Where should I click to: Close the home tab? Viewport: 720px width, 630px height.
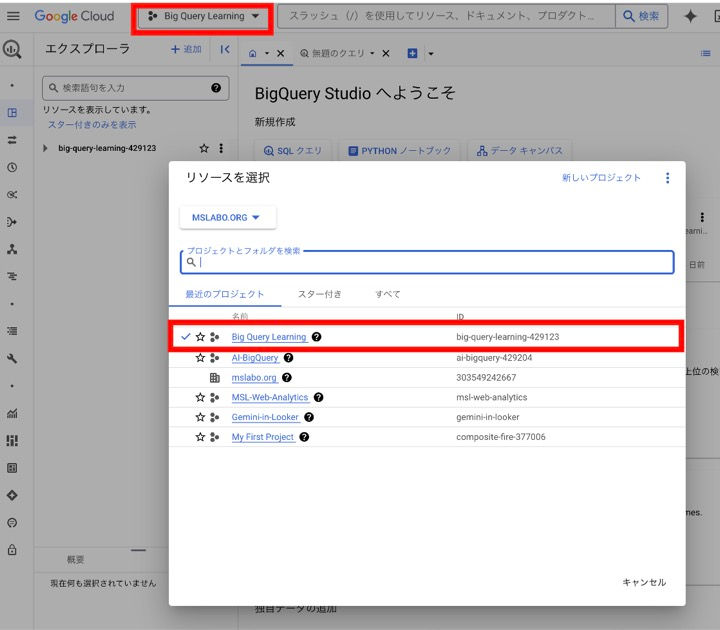[281, 54]
